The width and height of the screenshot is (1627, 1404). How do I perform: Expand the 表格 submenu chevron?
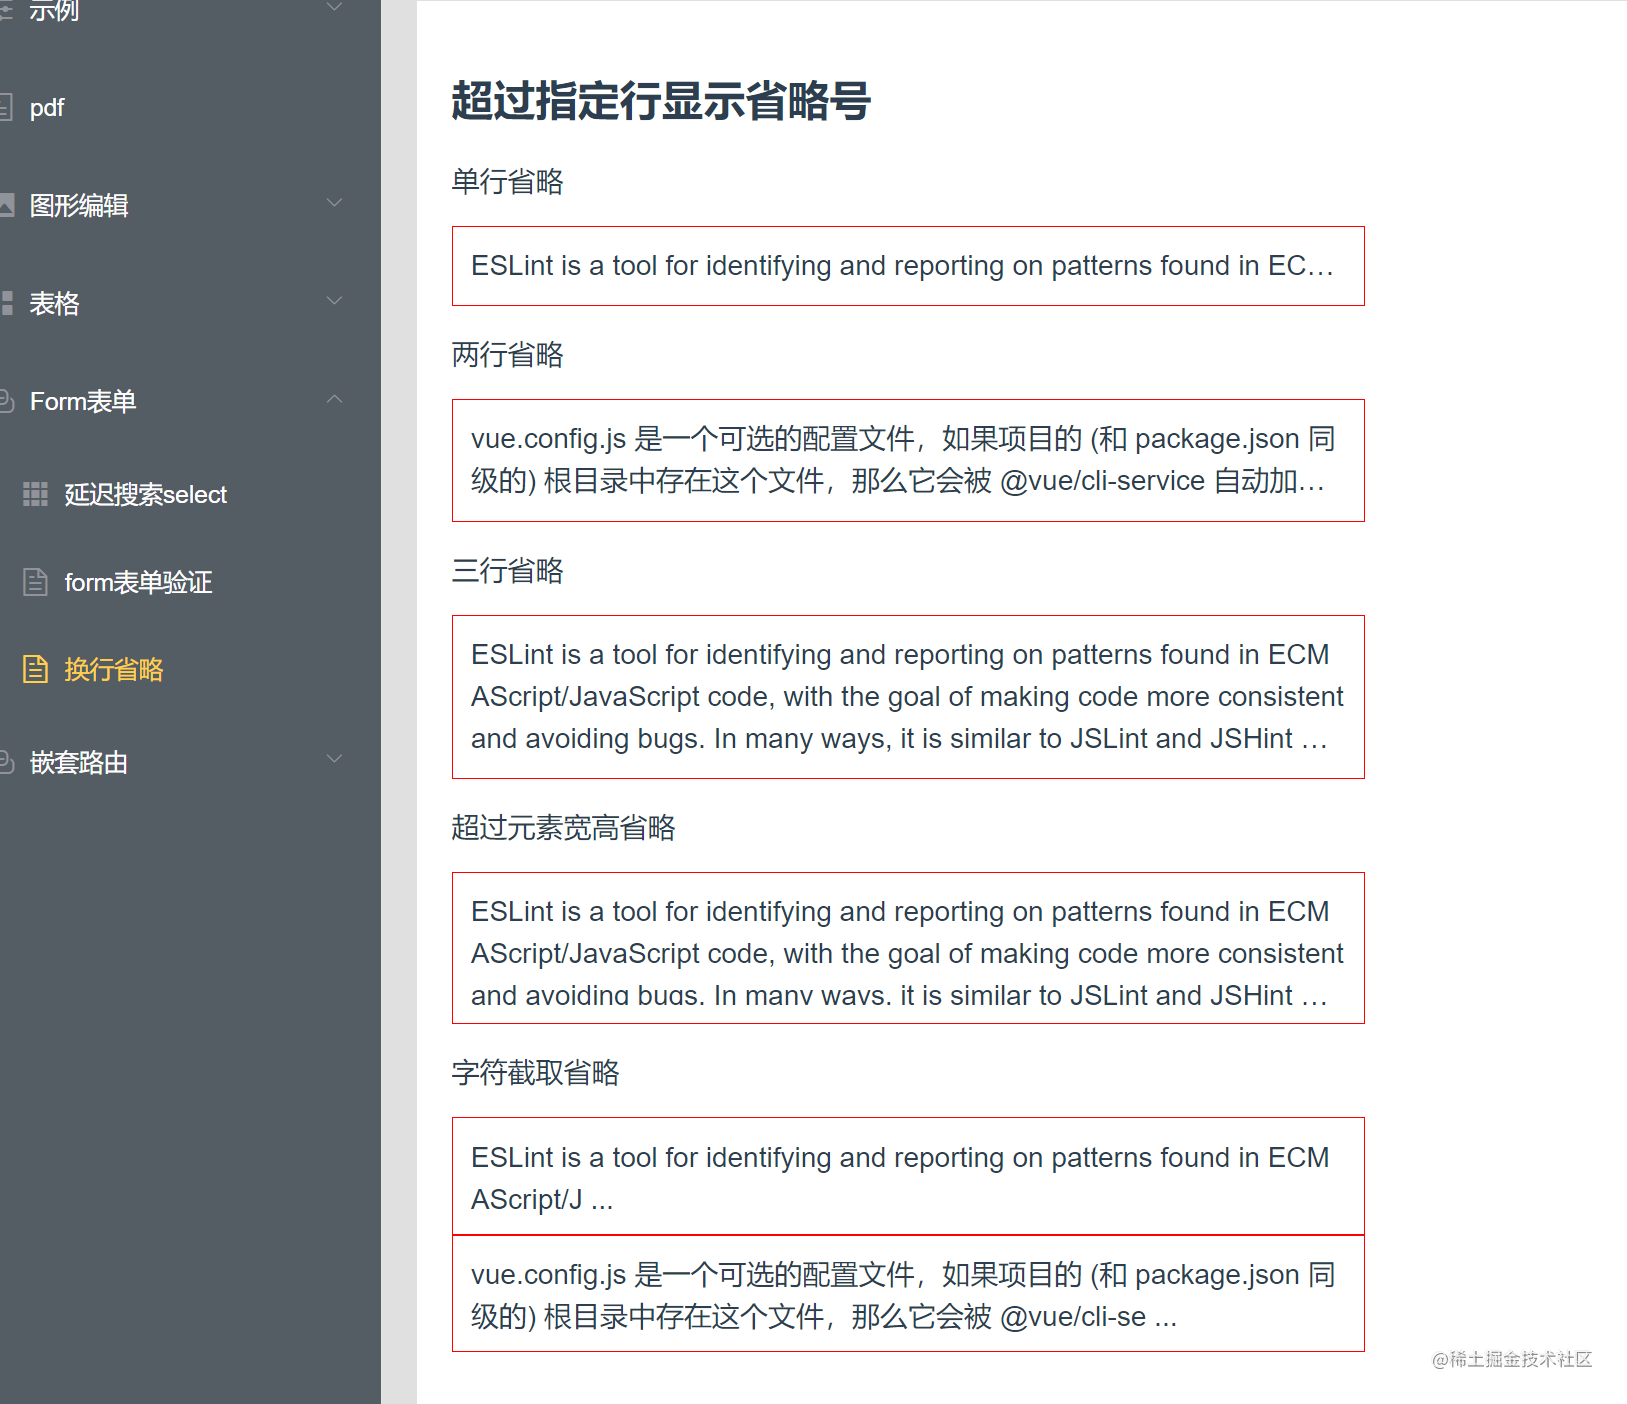[335, 301]
